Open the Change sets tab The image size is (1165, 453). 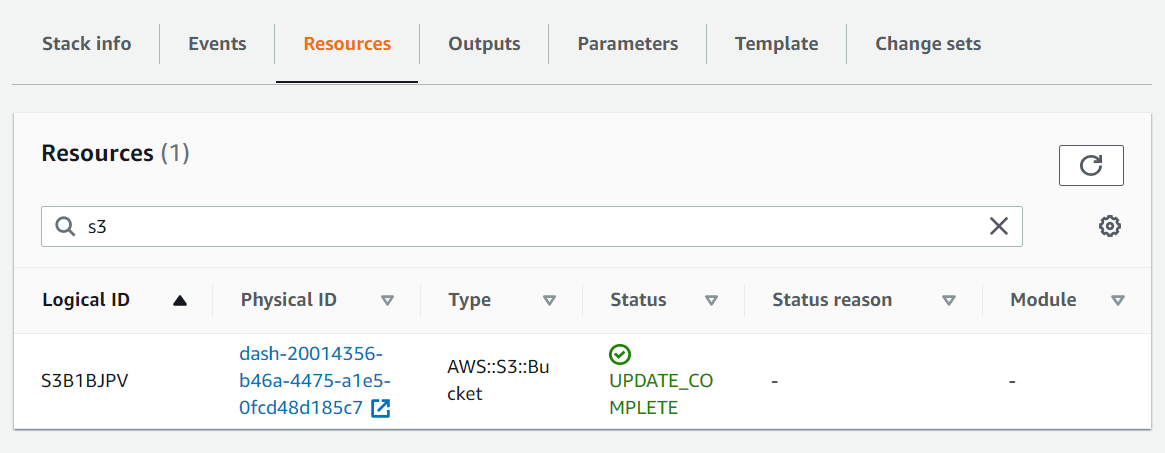[x=927, y=44]
